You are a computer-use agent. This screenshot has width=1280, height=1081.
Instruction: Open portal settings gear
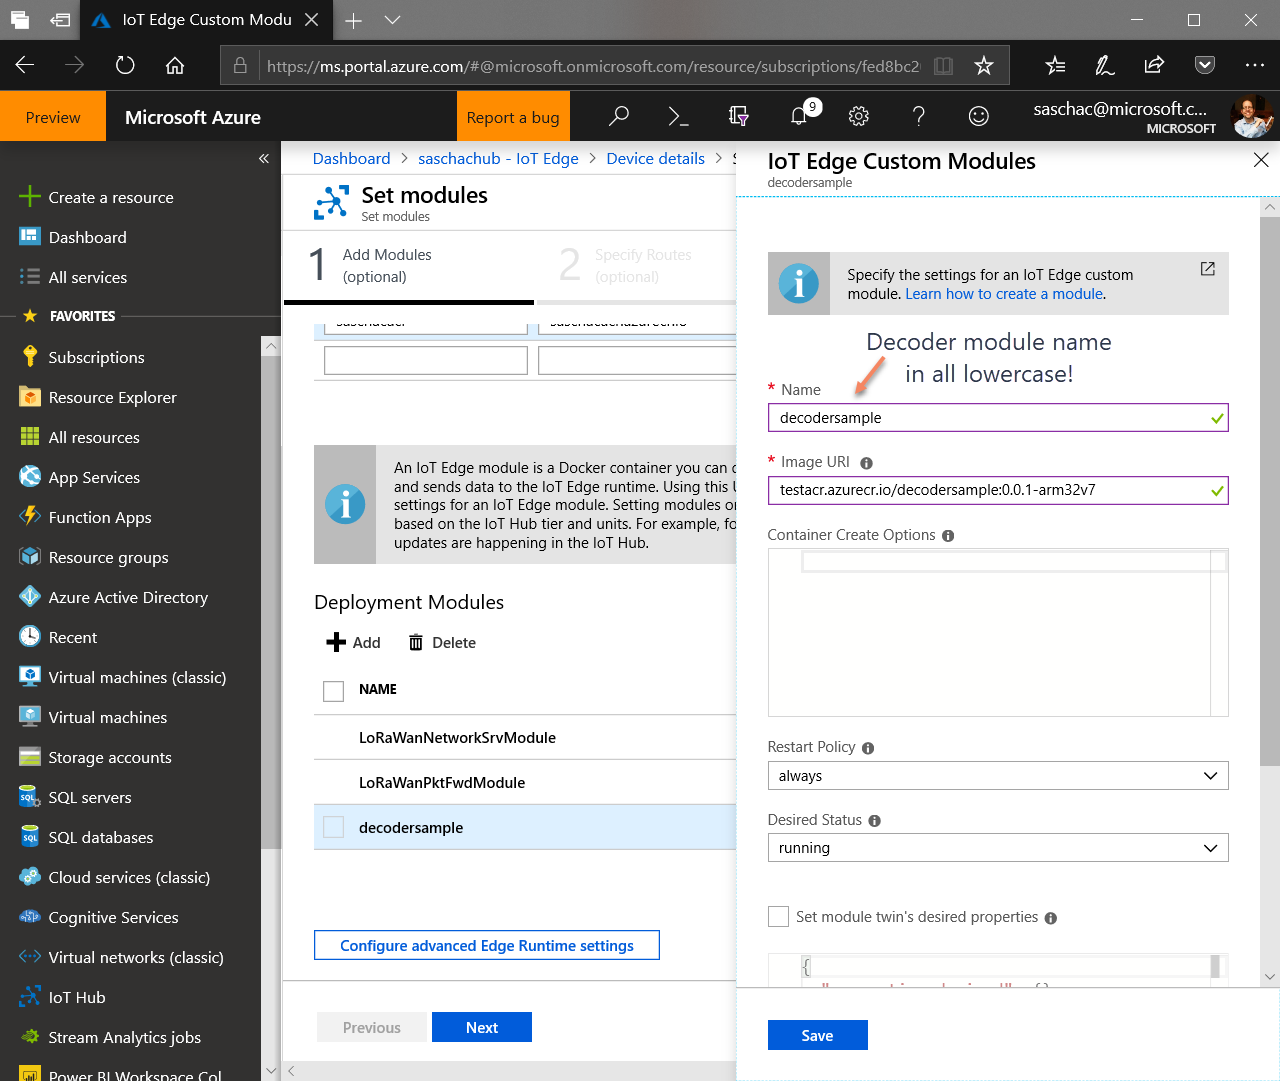click(858, 117)
